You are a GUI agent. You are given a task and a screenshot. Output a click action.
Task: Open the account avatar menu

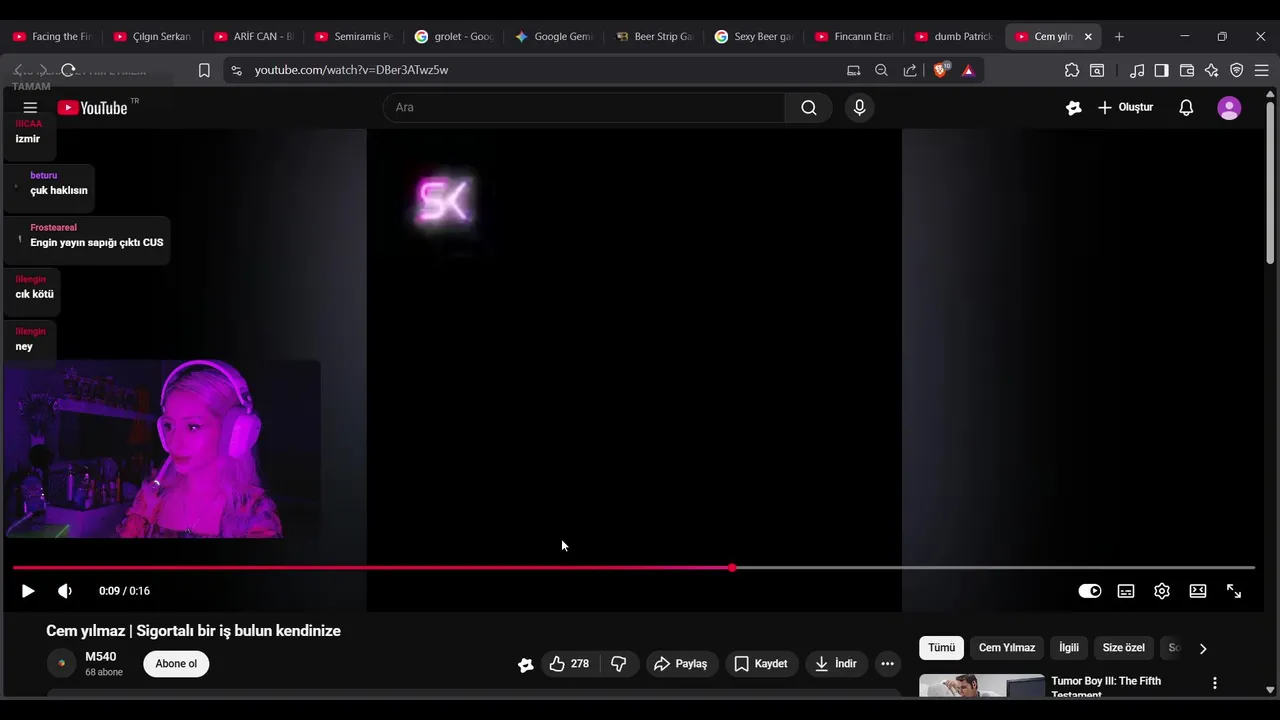[x=1229, y=108]
